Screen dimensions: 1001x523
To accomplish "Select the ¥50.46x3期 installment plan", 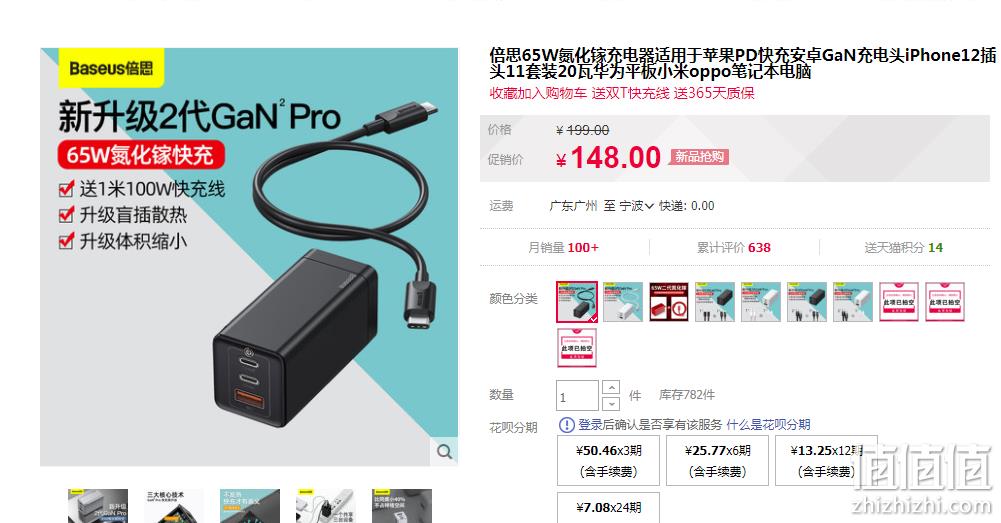I will (x=608, y=460).
